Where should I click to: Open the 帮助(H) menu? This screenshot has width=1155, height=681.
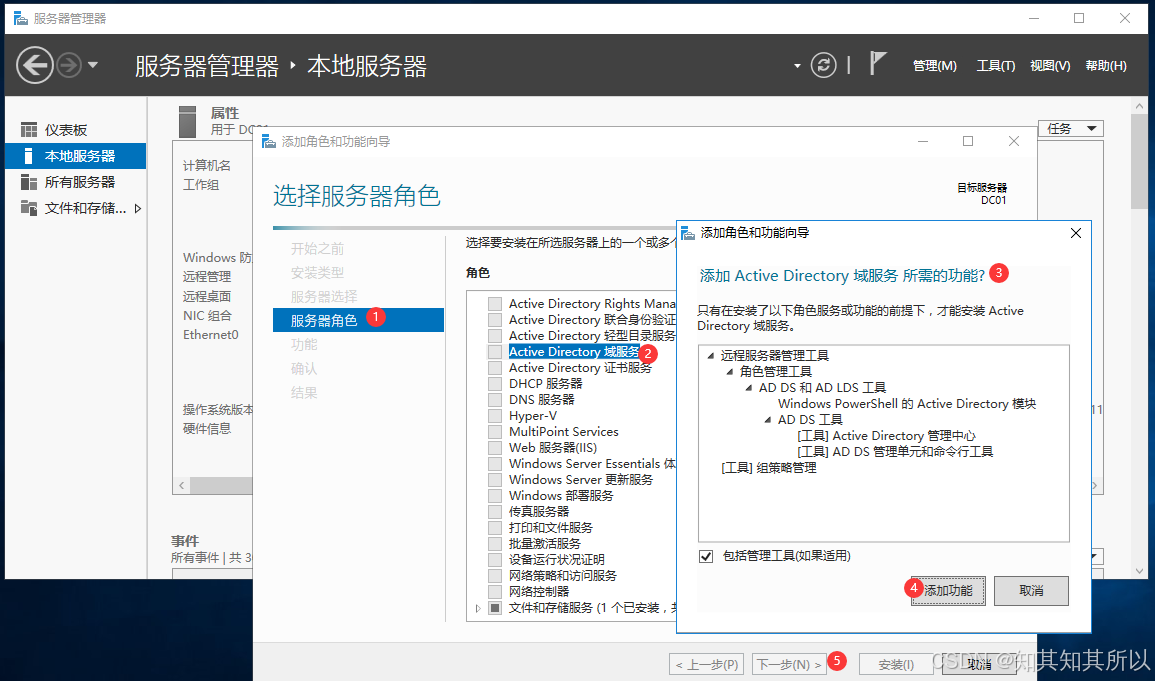pyautogui.click(x=1106, y=66)
